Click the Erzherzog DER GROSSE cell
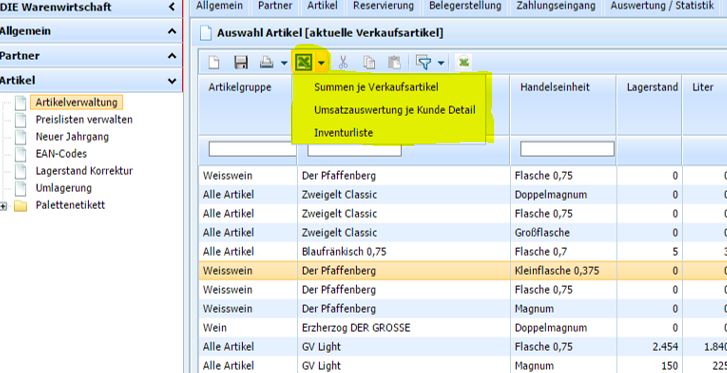Screen dimensions: 727x373 [403, 328]
